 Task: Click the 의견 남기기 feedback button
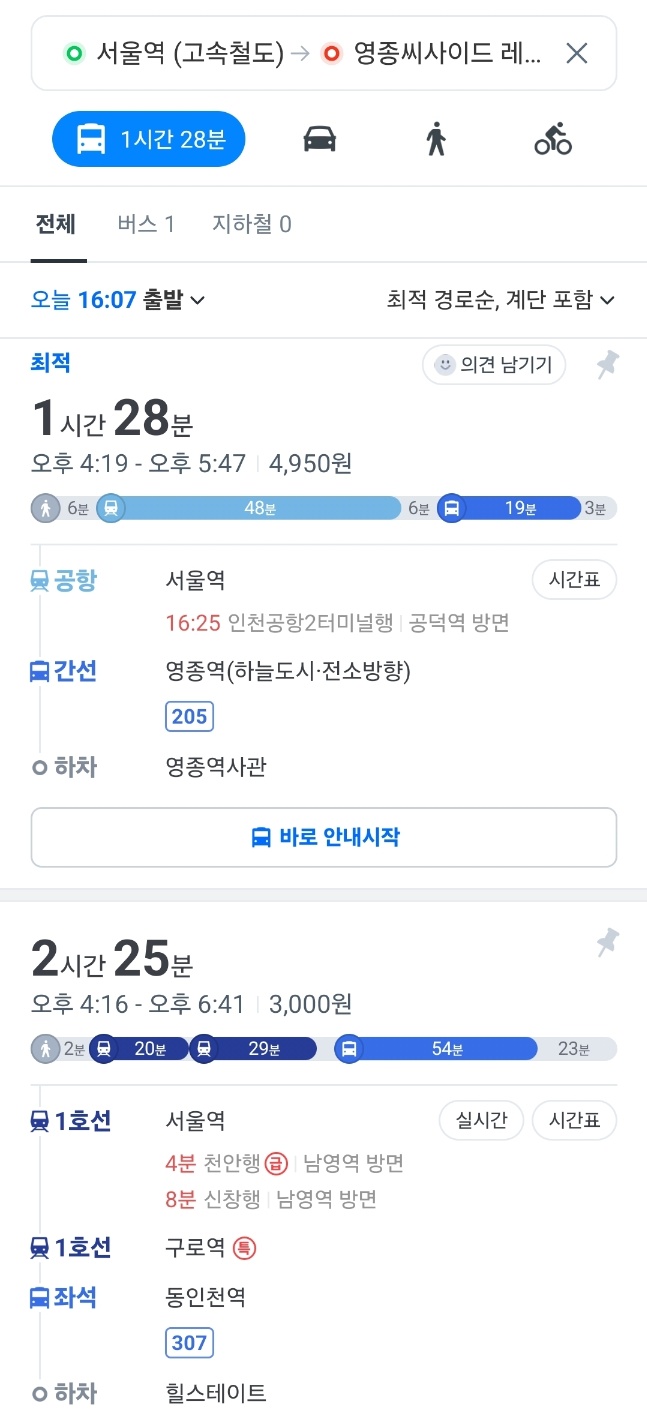(494, 365)
